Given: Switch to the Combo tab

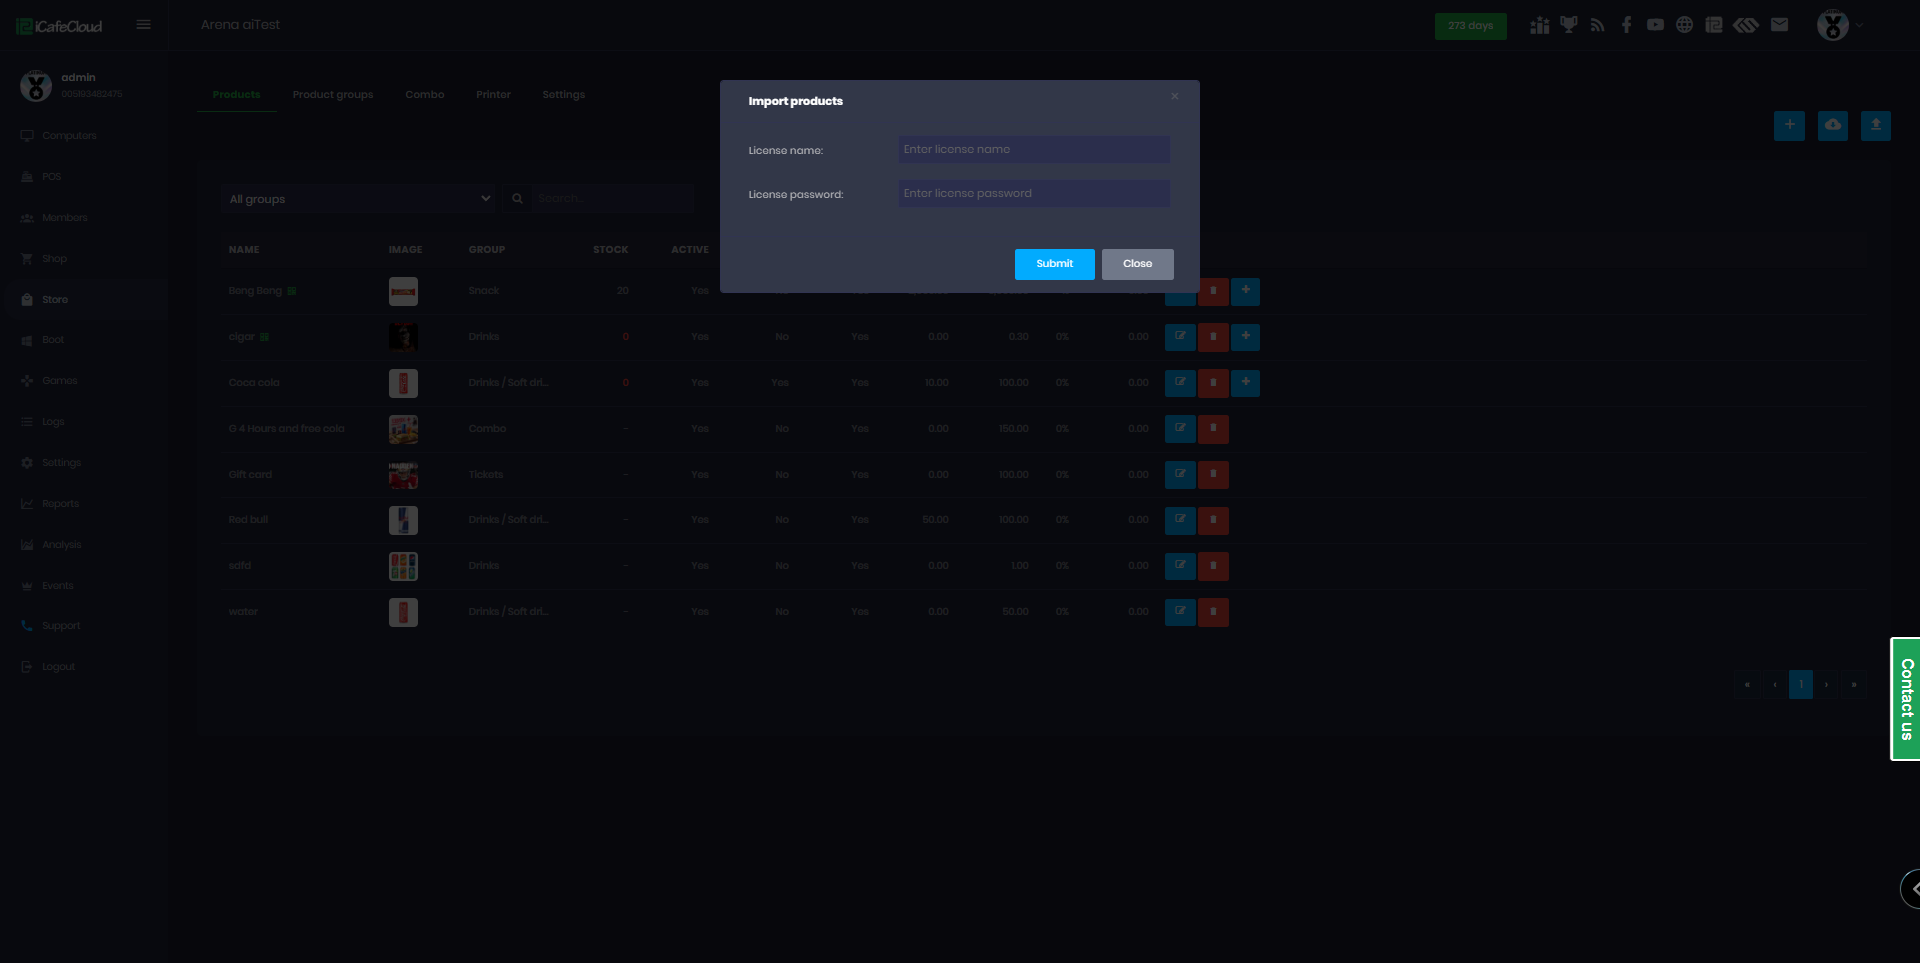Looking at the screenshot, I should pyautogui.click(x=425, y=95).
